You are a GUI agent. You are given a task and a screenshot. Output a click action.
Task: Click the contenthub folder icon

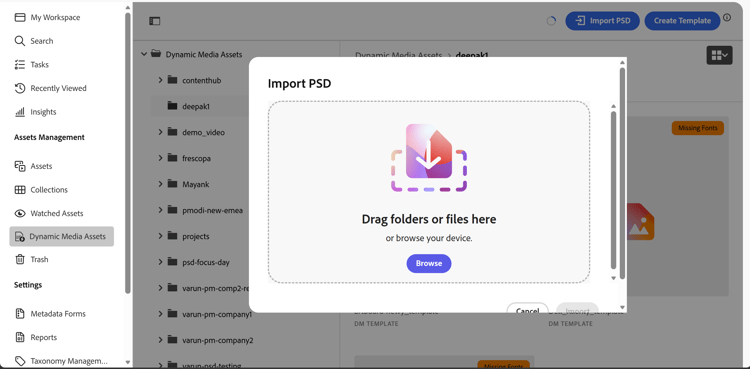(x=173, y=80)
